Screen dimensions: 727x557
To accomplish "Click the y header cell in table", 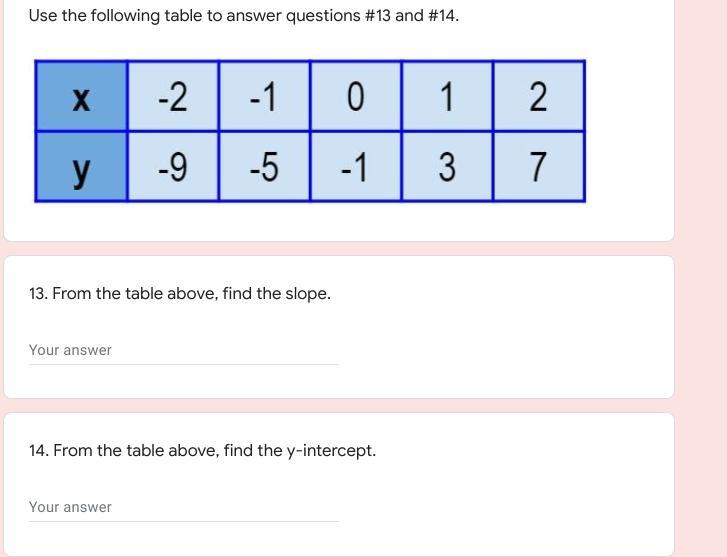I will tap(81, 167).
